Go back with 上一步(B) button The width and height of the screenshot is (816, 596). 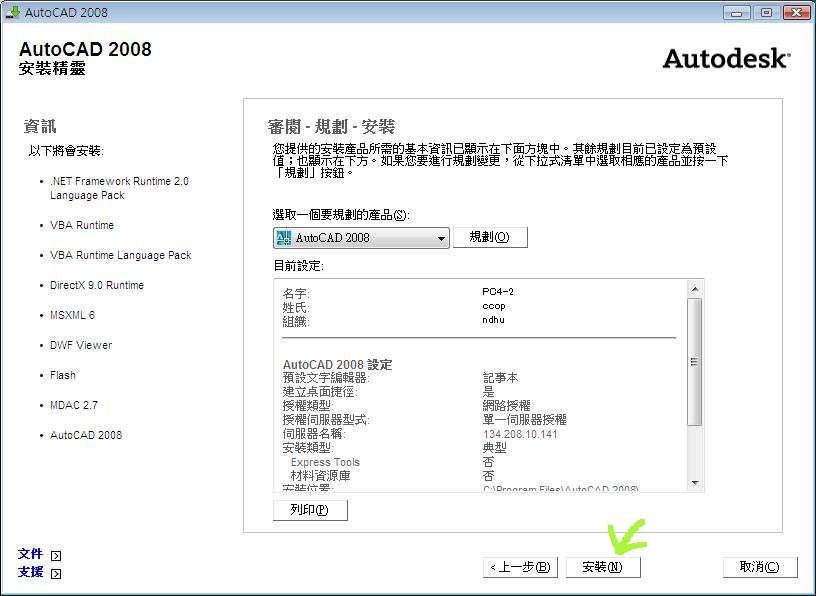pyautogui.click(x=520, y=567)
